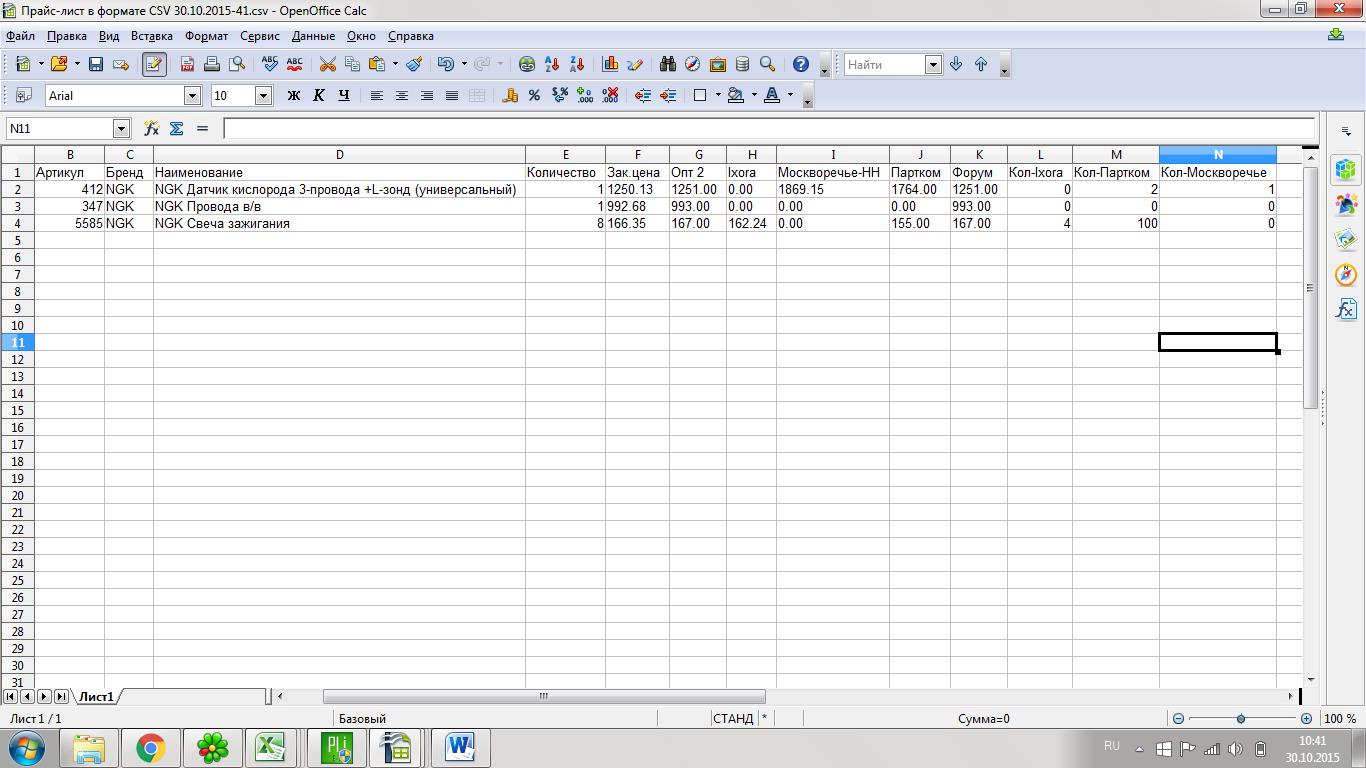Sort the data descending Z to A

[x=577, y=64]
